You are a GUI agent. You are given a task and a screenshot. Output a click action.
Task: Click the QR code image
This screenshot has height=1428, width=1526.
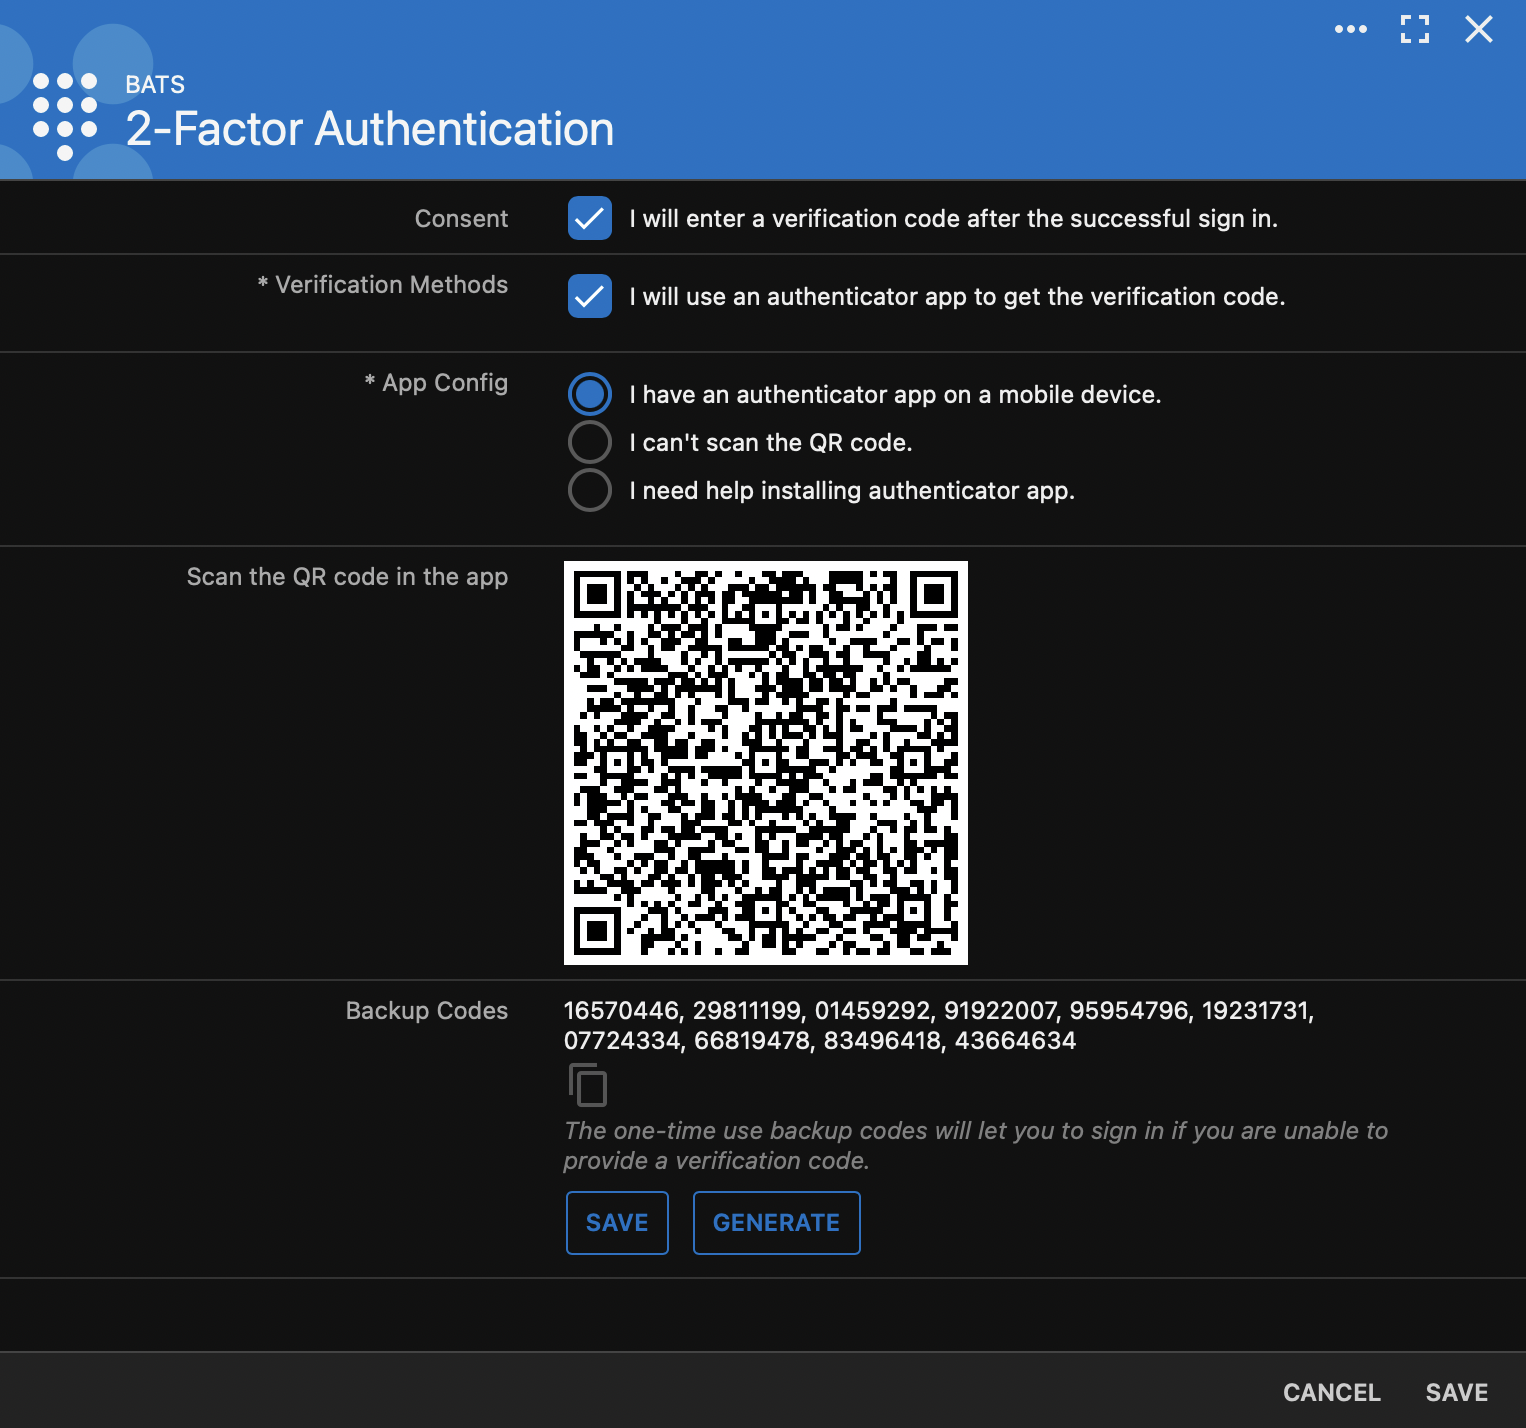click(765, 762)
